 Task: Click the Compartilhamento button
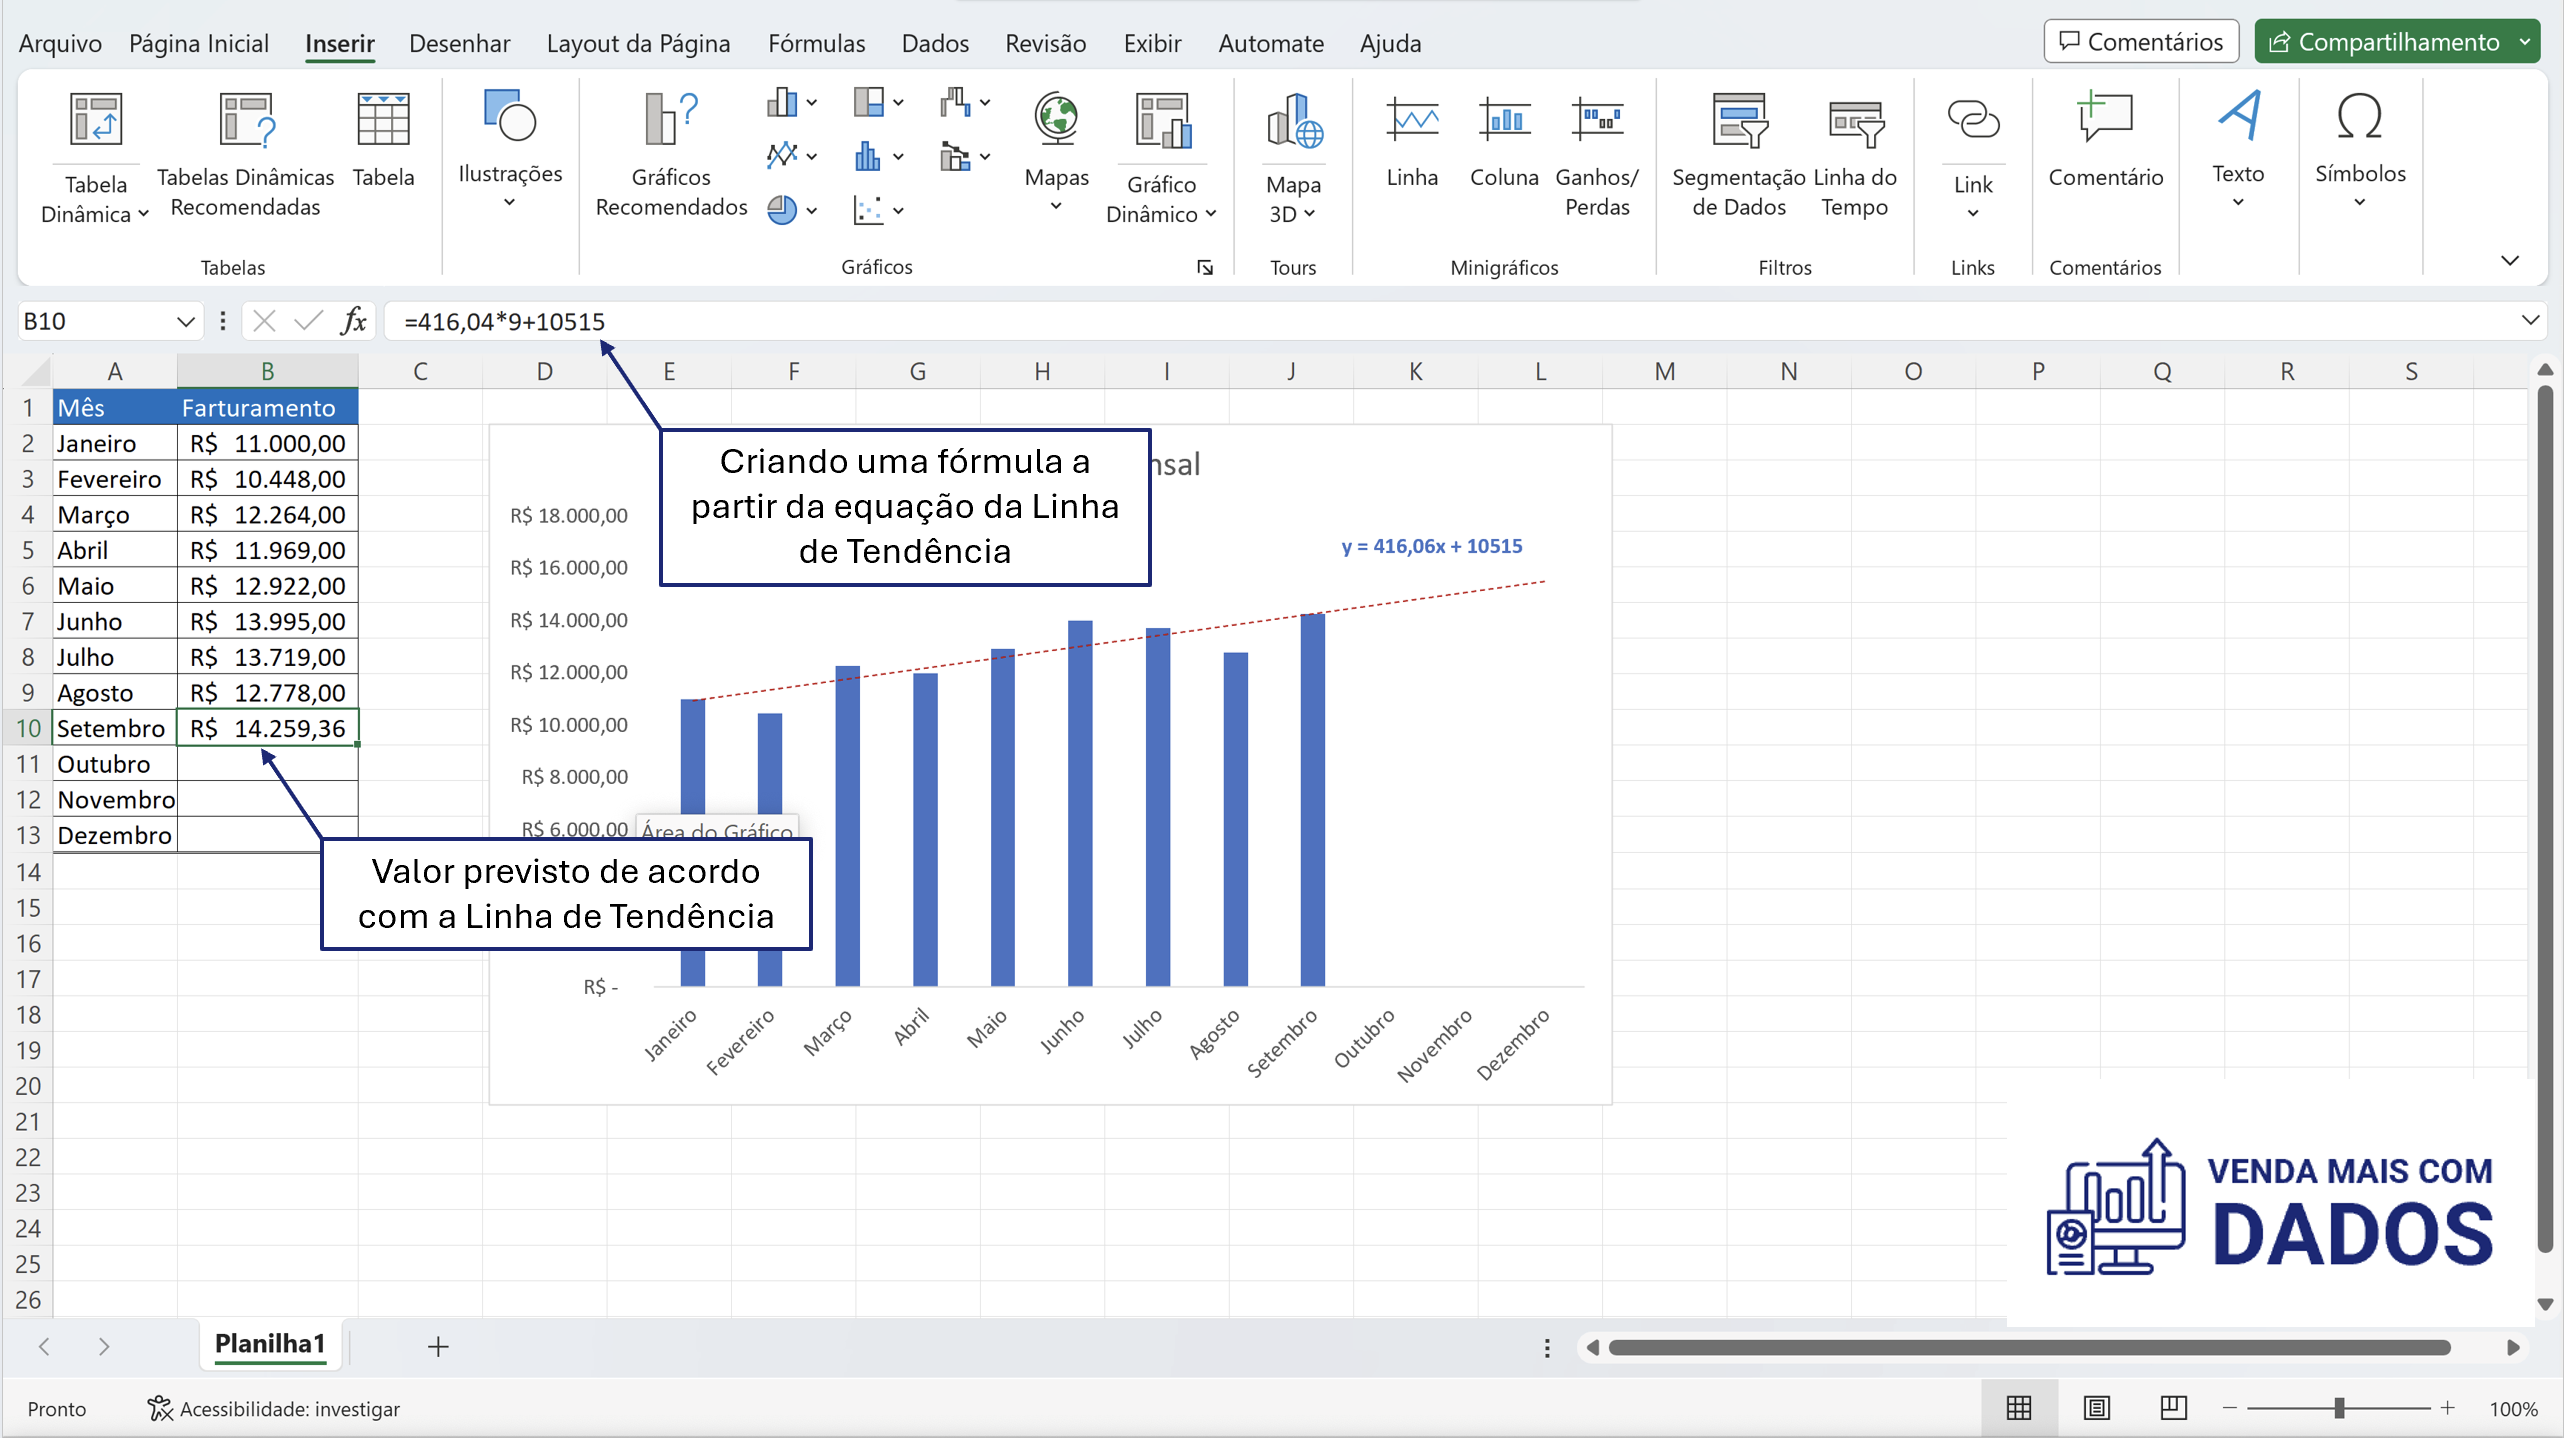(x=2384, y=42)
